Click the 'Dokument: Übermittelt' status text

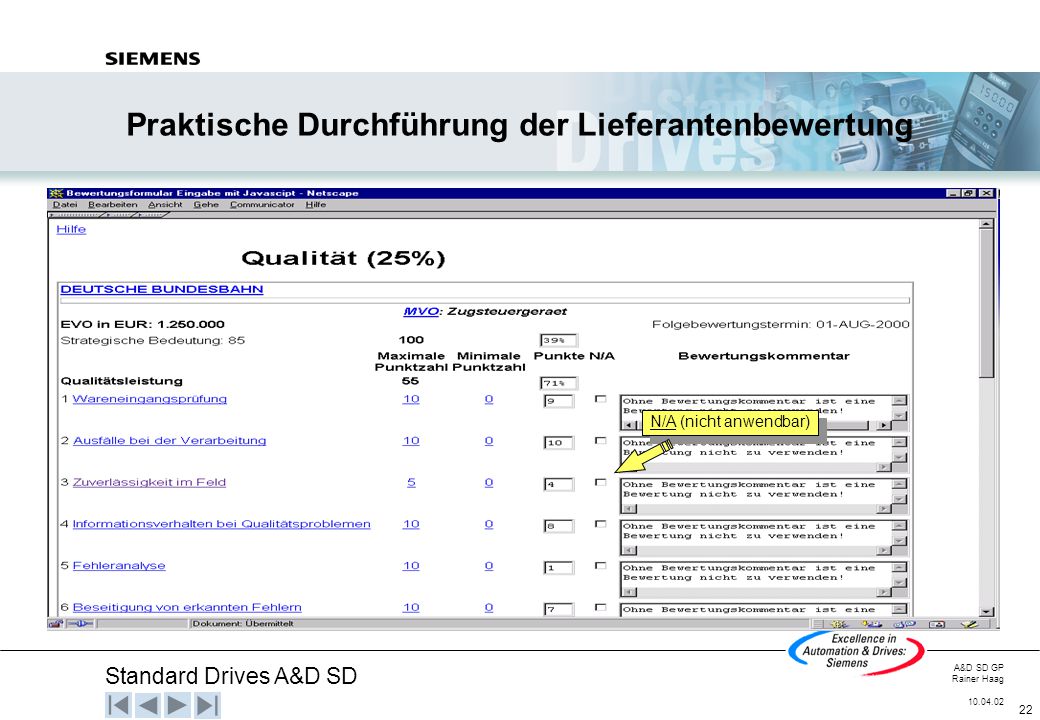click(x=243, y=624)
